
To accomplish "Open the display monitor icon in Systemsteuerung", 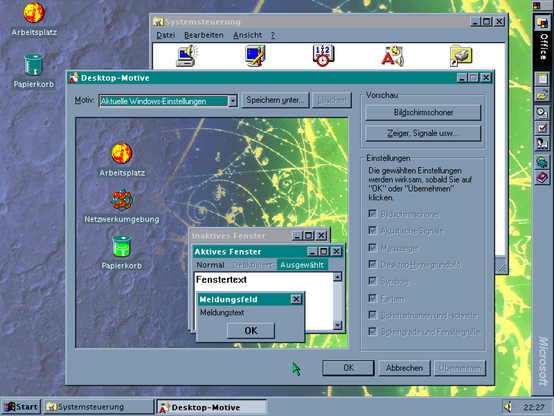I will [255, 55].
